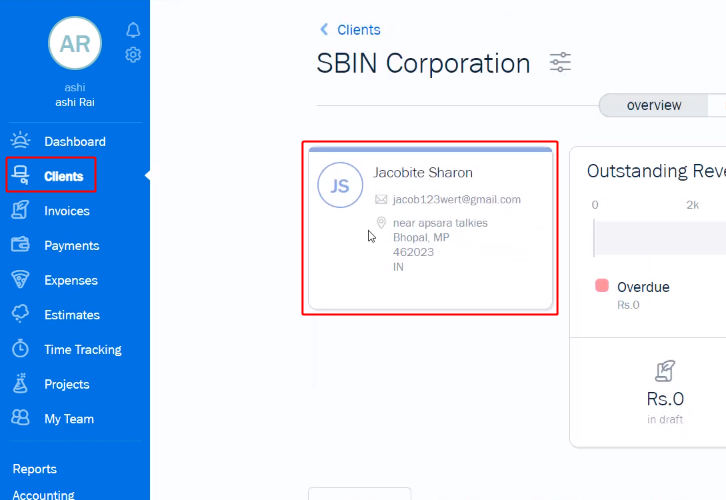The image size is (726, 500).
Task: Click the 'ashi Rai' user name text
Action: click(x=75, y=102)
